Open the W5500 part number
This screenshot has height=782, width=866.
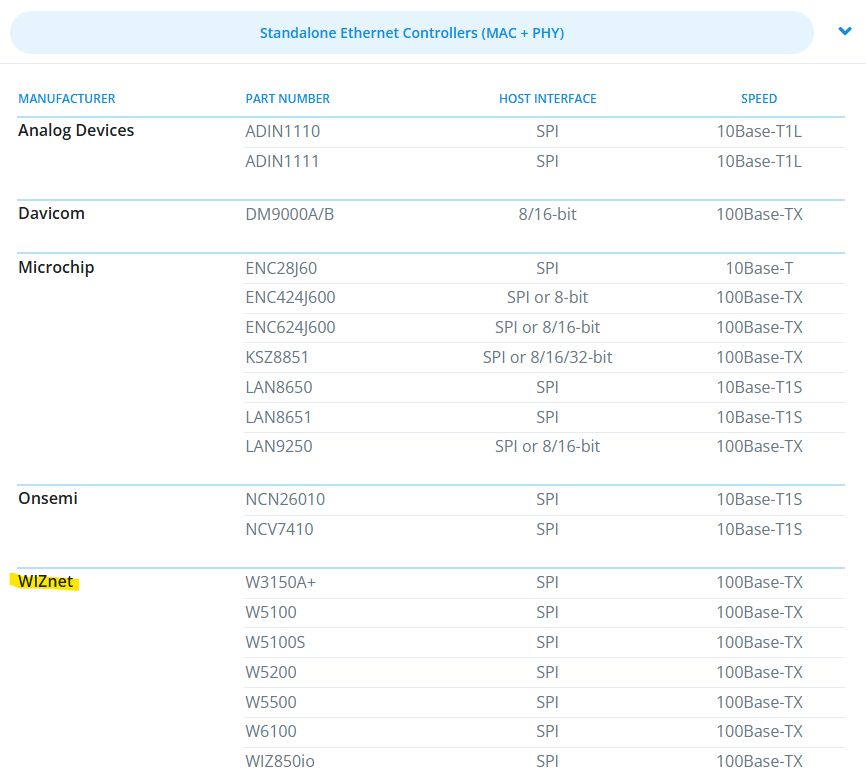[271, 702]
